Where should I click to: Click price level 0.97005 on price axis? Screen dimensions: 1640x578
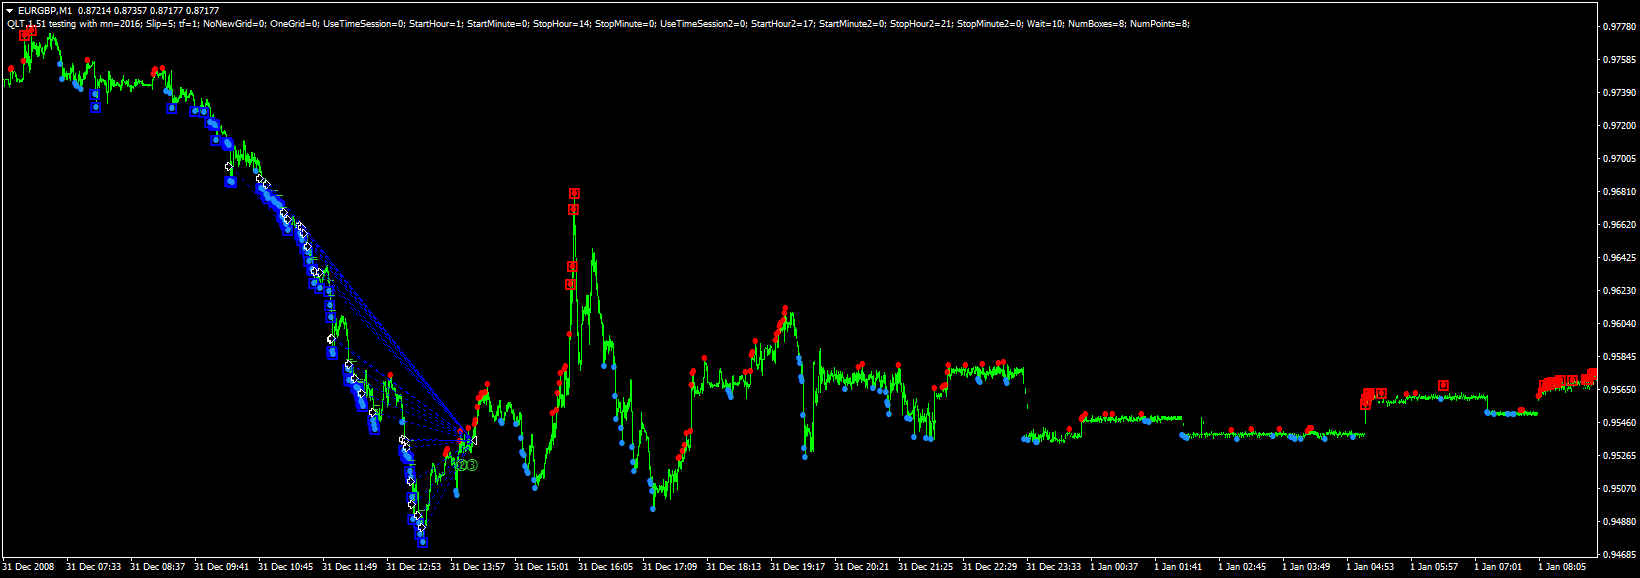click(x=1619, y=159)
